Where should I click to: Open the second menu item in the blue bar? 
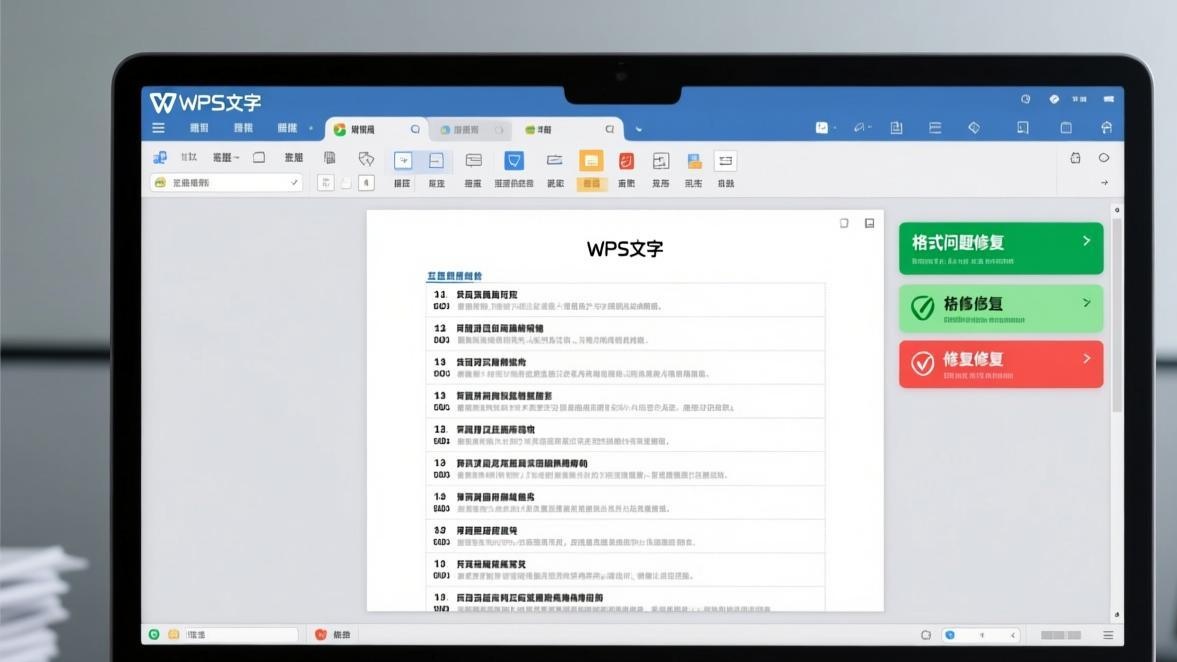[243, 128]
